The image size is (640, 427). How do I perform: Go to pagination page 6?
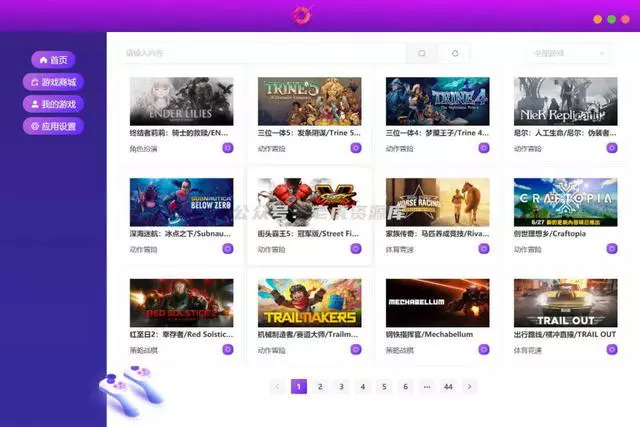pyautogui.click(x=405, y=387)
